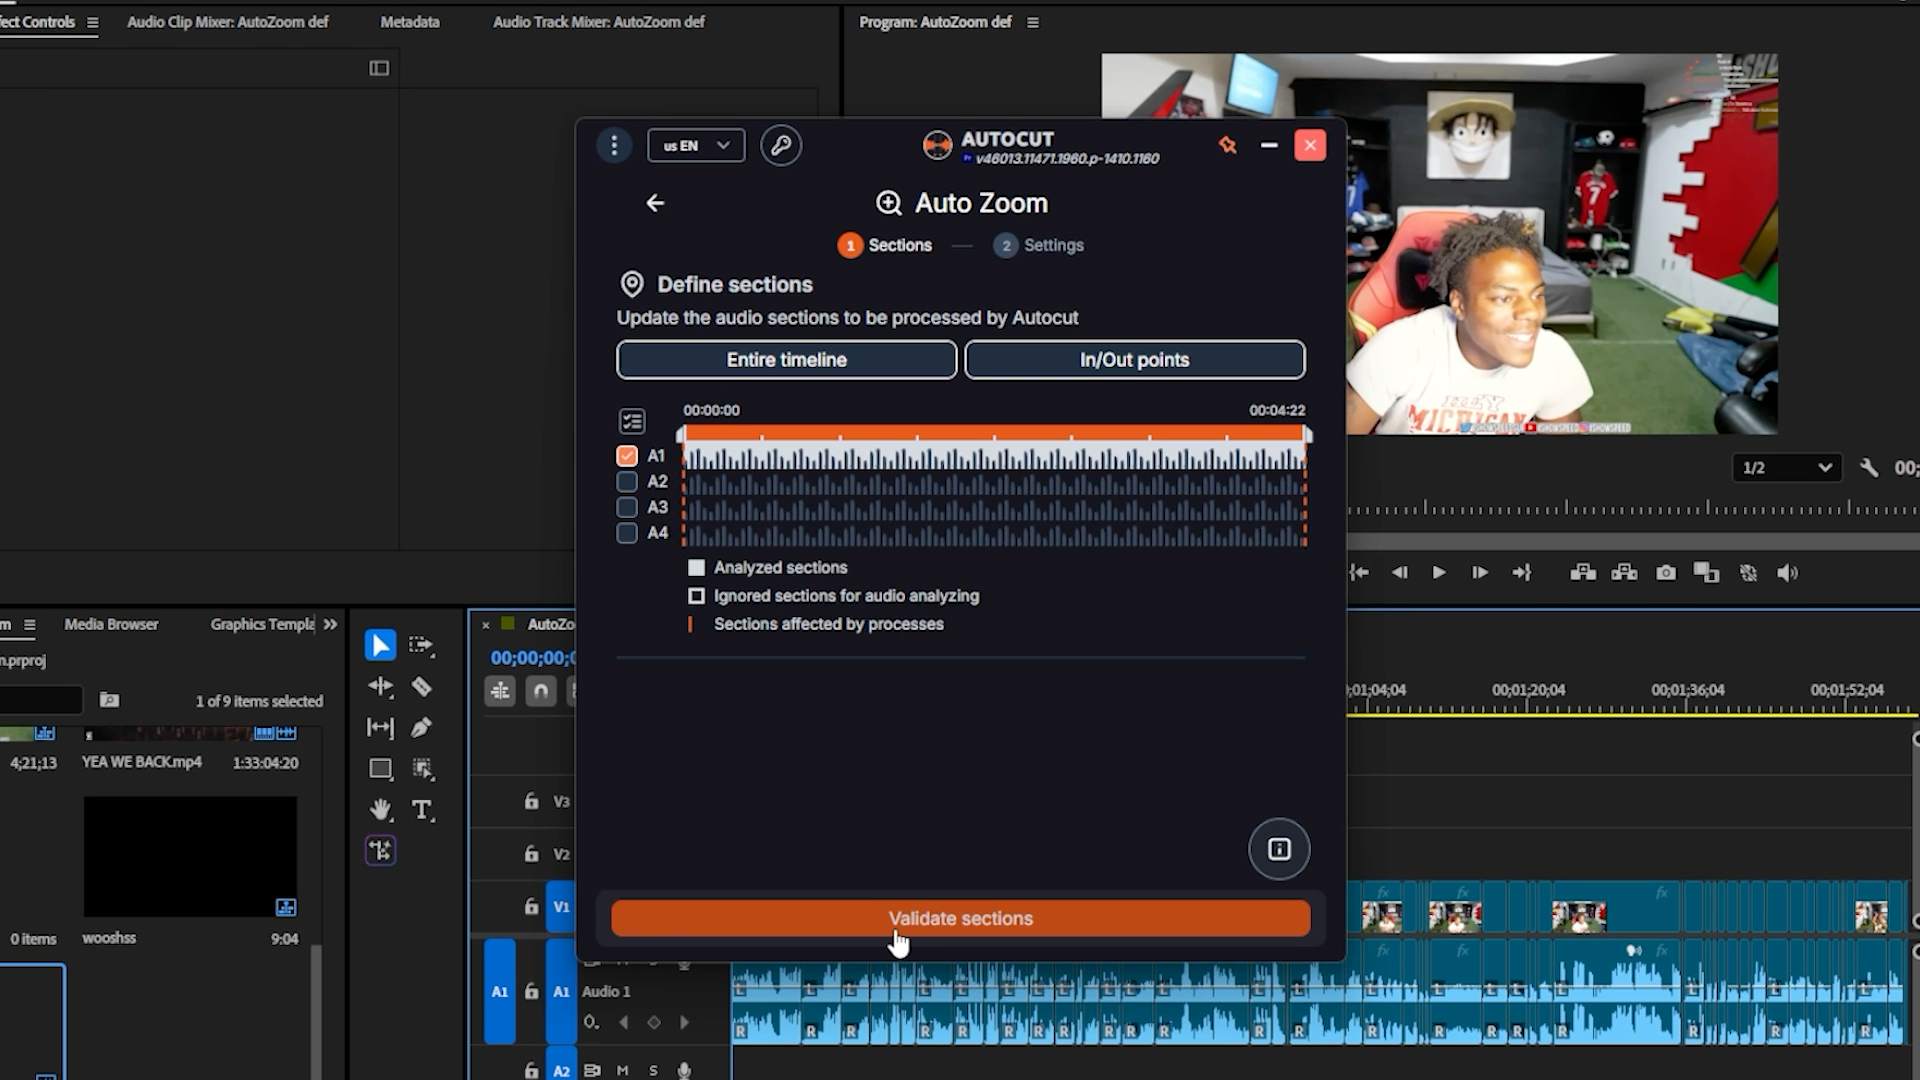Open Program Monitor wrench settings
This screenshot has width=1920, height=1080.
pyautogui.click(x=1868, y=467)
